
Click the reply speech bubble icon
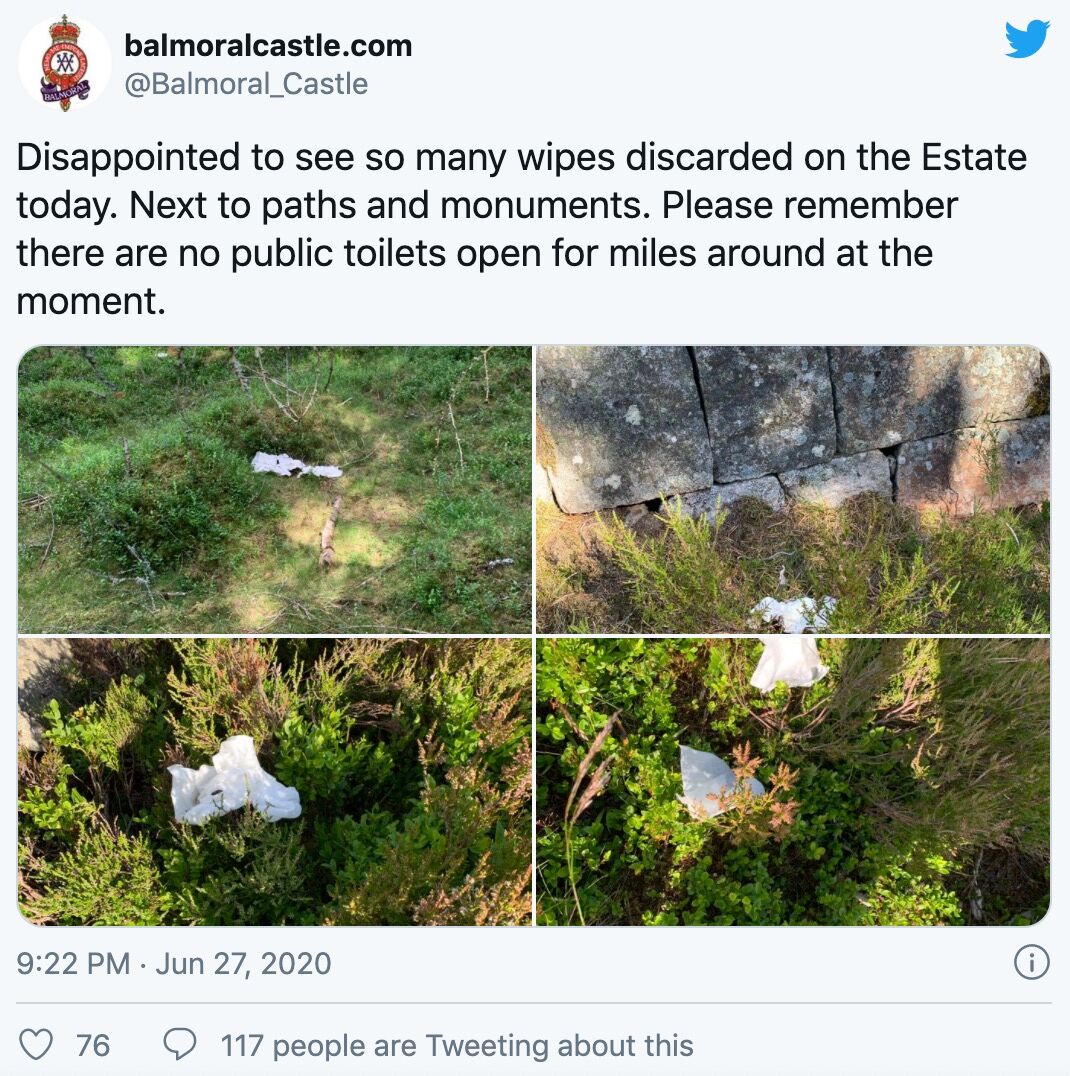(180, 1044)
